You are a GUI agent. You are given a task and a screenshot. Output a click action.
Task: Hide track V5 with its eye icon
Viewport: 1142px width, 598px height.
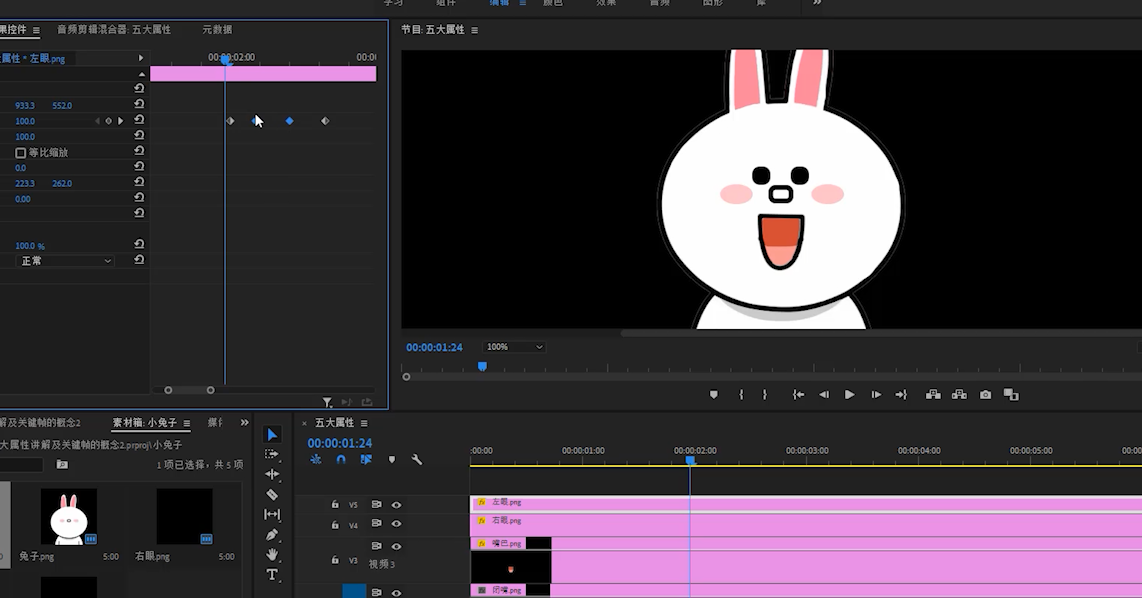click(396, 505)
